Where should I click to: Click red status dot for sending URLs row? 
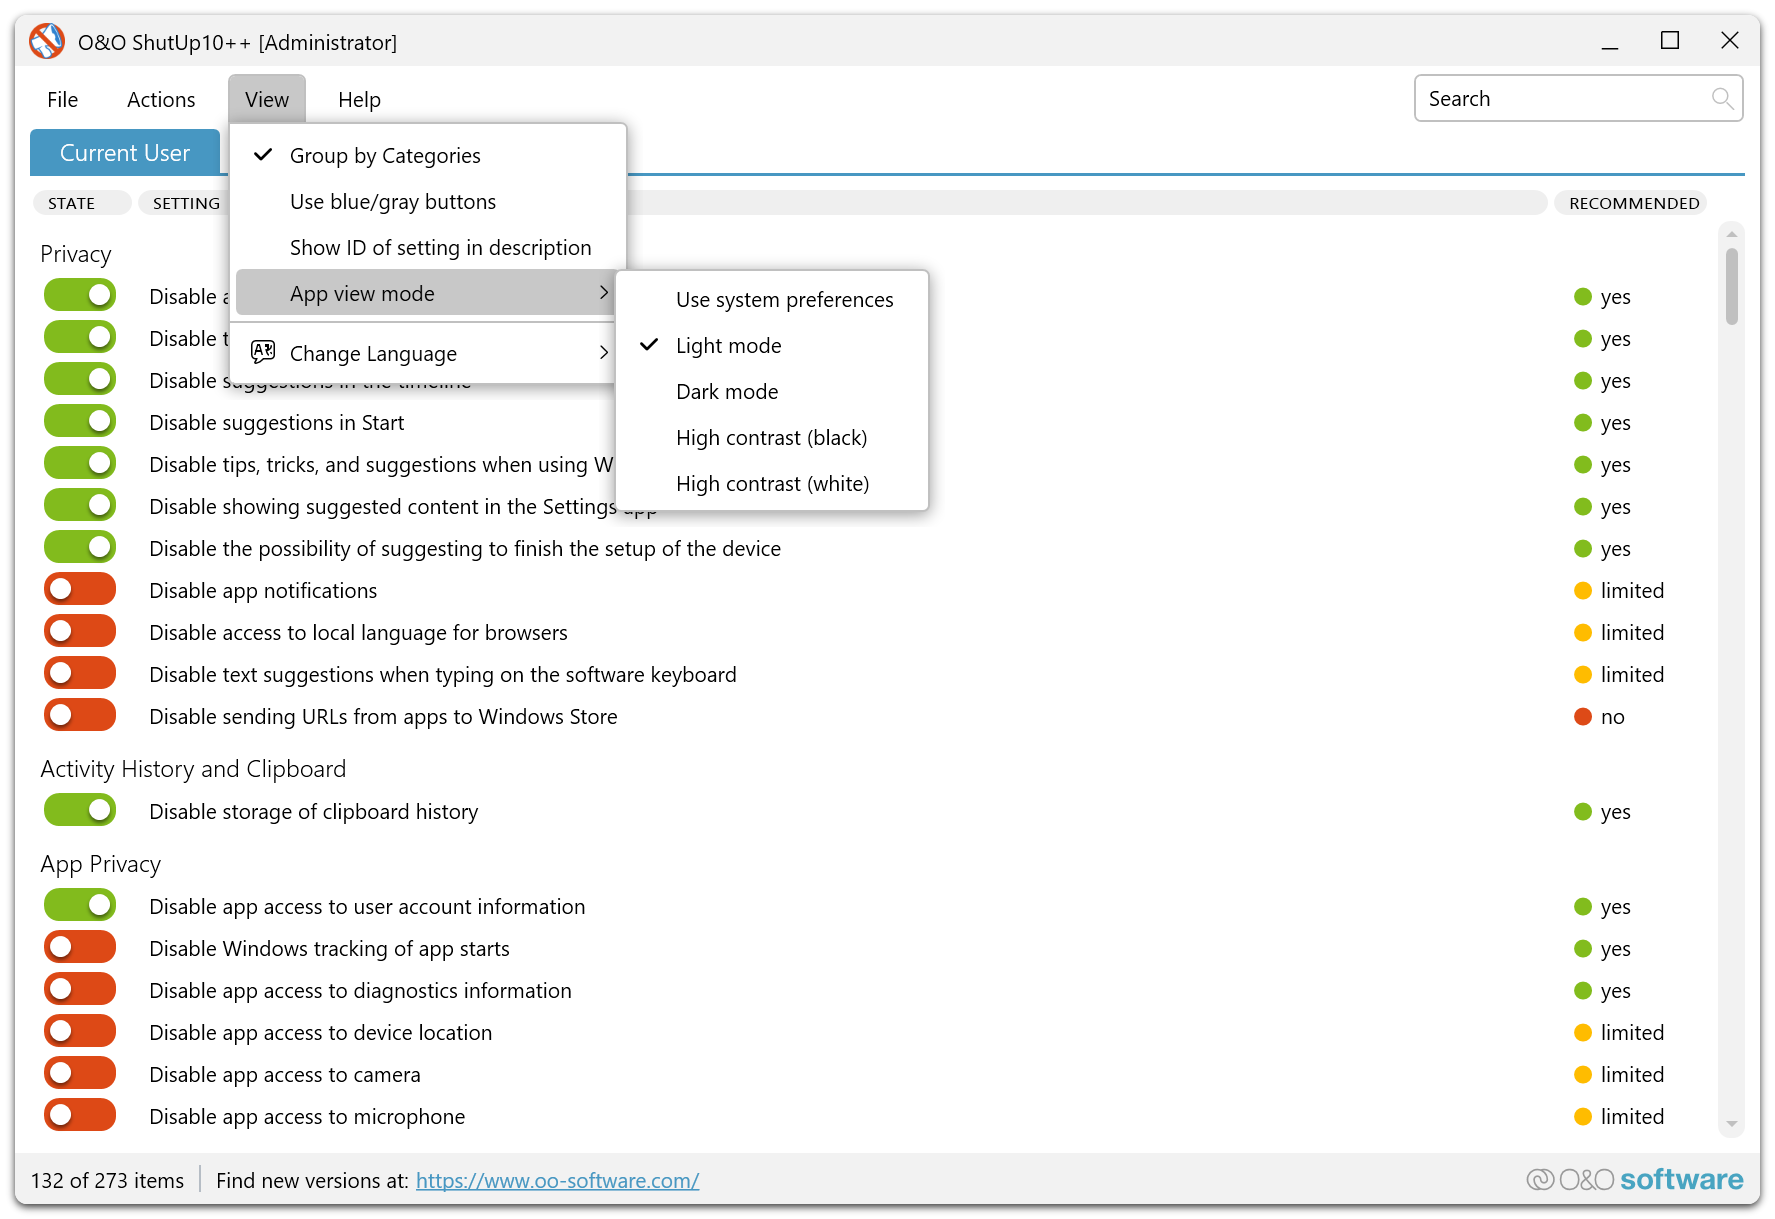(1583, 717)
